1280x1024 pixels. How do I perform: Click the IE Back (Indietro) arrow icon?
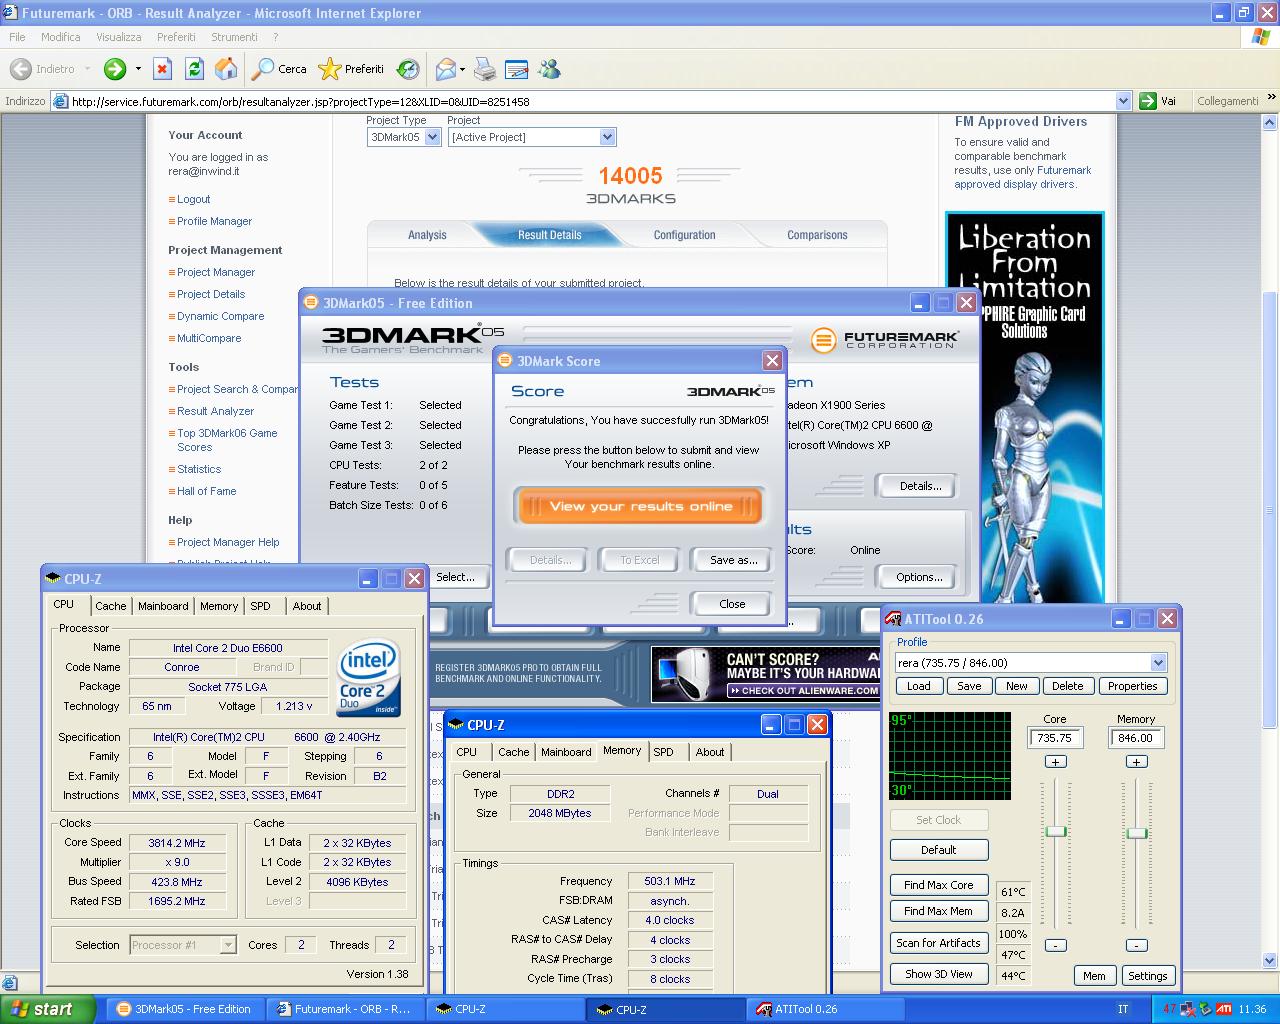coord(20,69)
